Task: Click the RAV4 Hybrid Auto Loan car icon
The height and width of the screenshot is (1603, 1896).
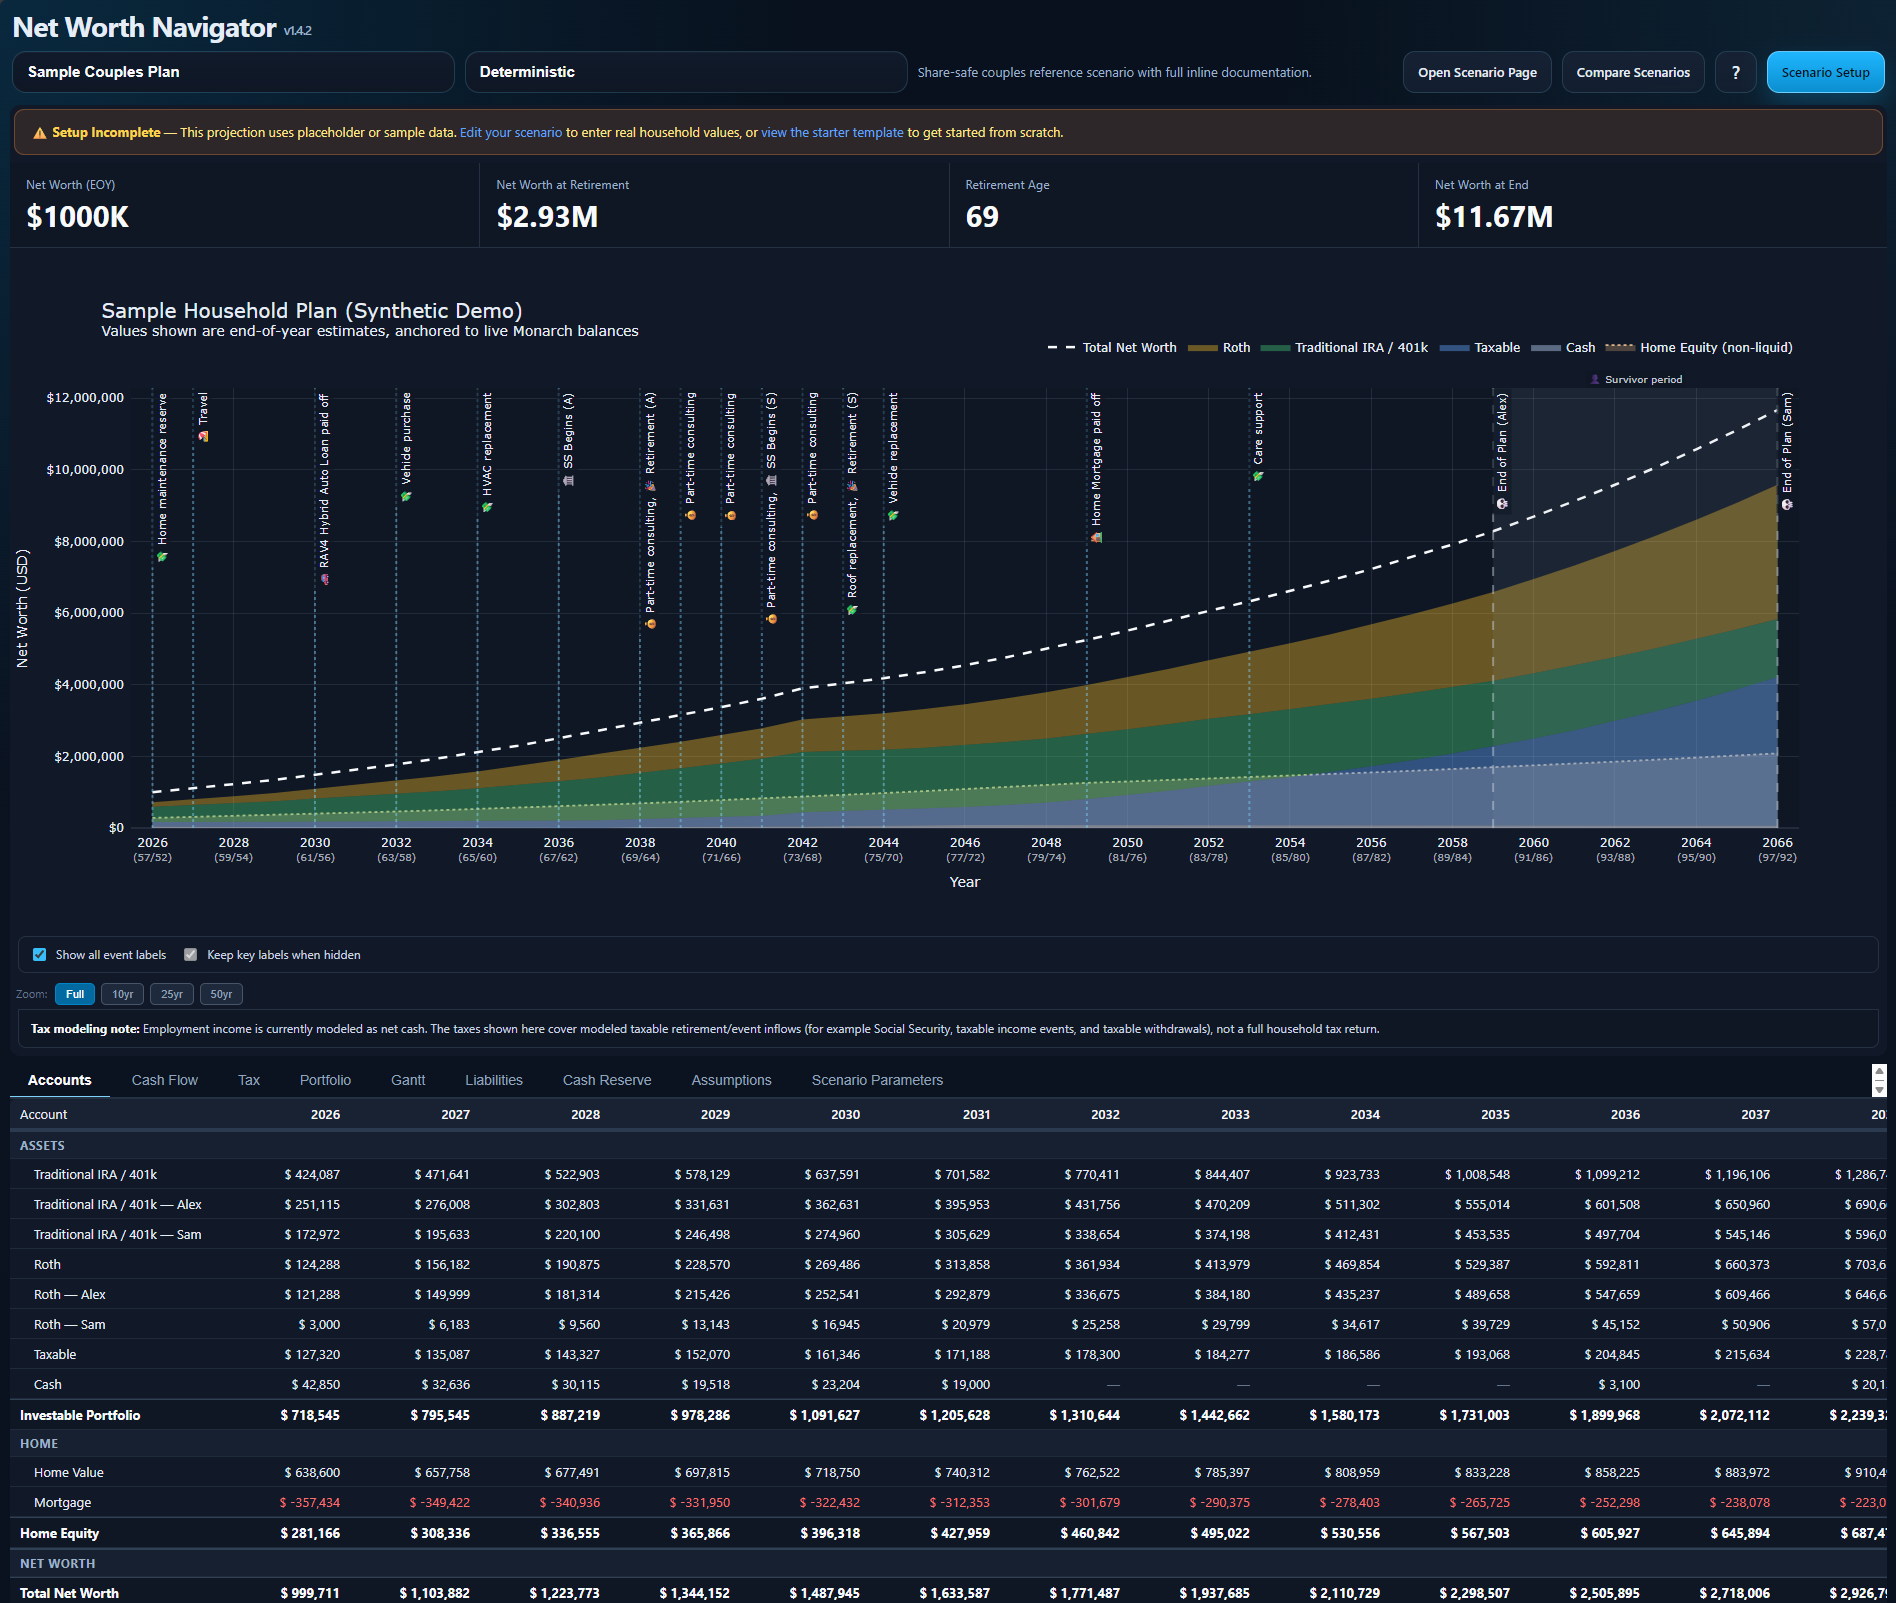Action: point(324,579)
